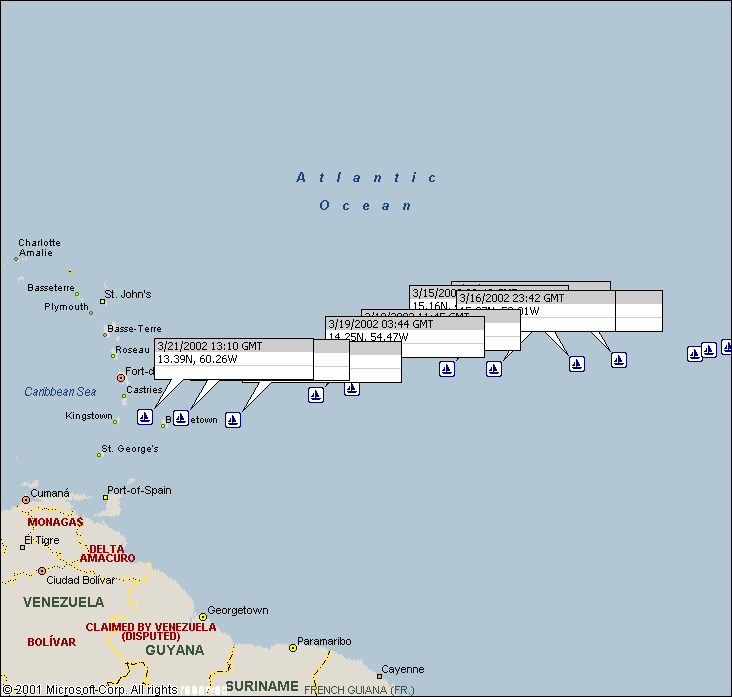
Task: Select the 3/19/2002 03:44 GMT callout
Action: click(x=380, y=324)
